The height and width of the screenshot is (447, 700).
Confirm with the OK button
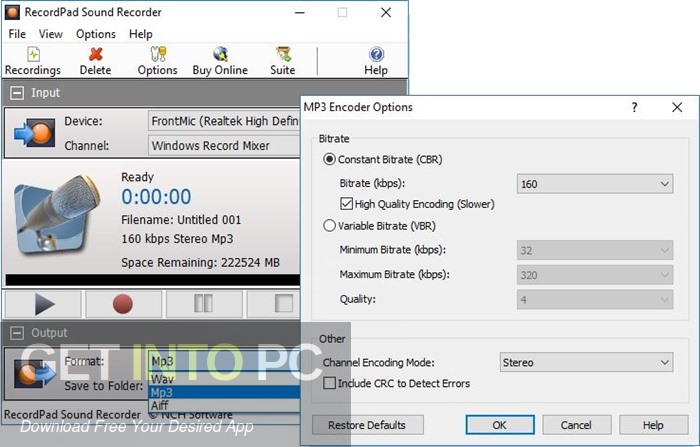click(500, 425)
